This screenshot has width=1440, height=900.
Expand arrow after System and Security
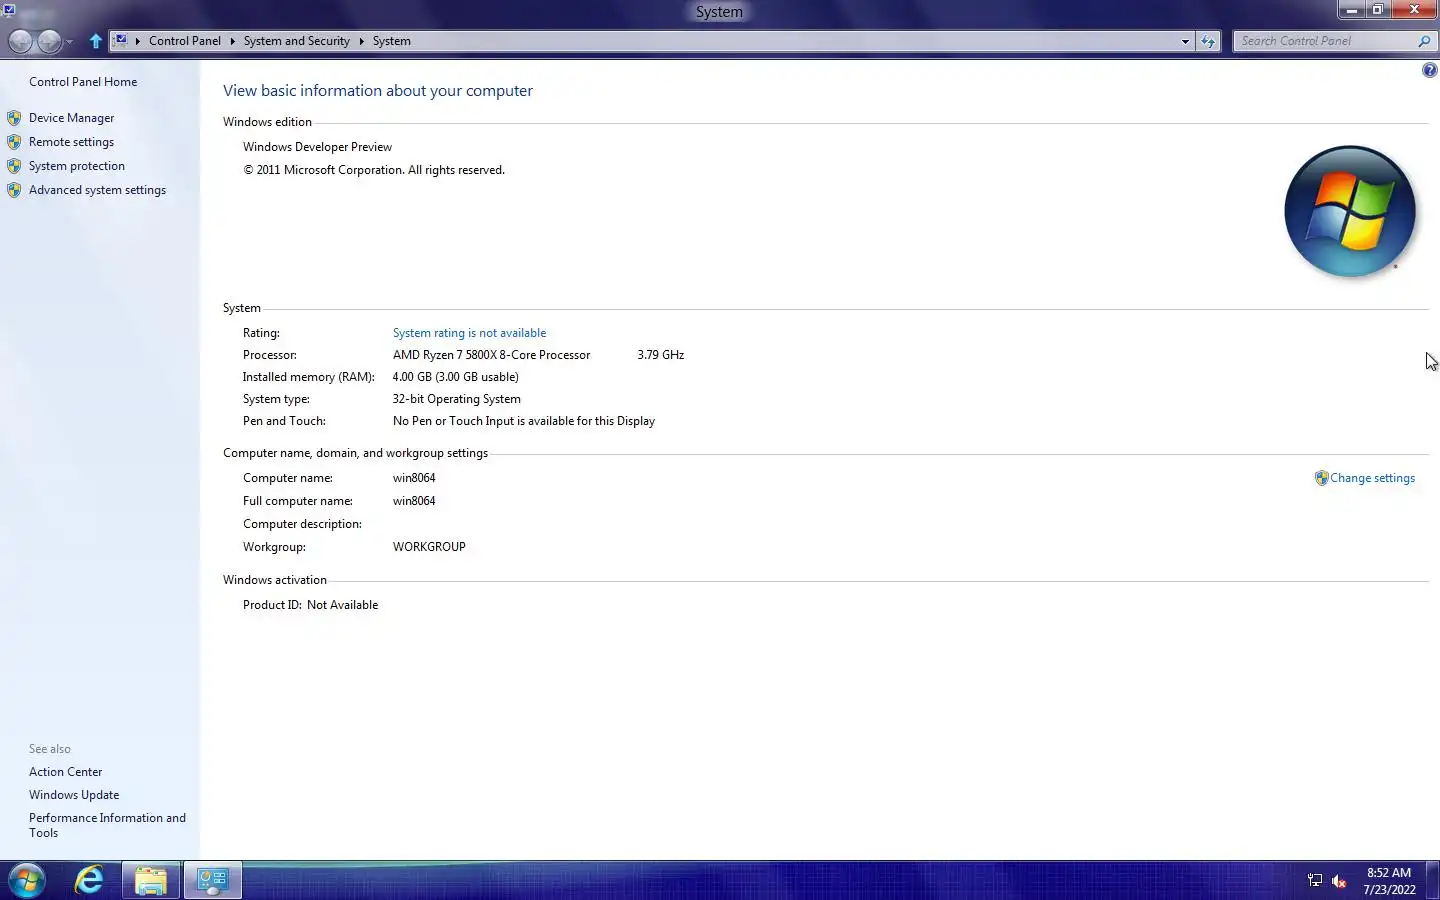[x=361, y=41]
